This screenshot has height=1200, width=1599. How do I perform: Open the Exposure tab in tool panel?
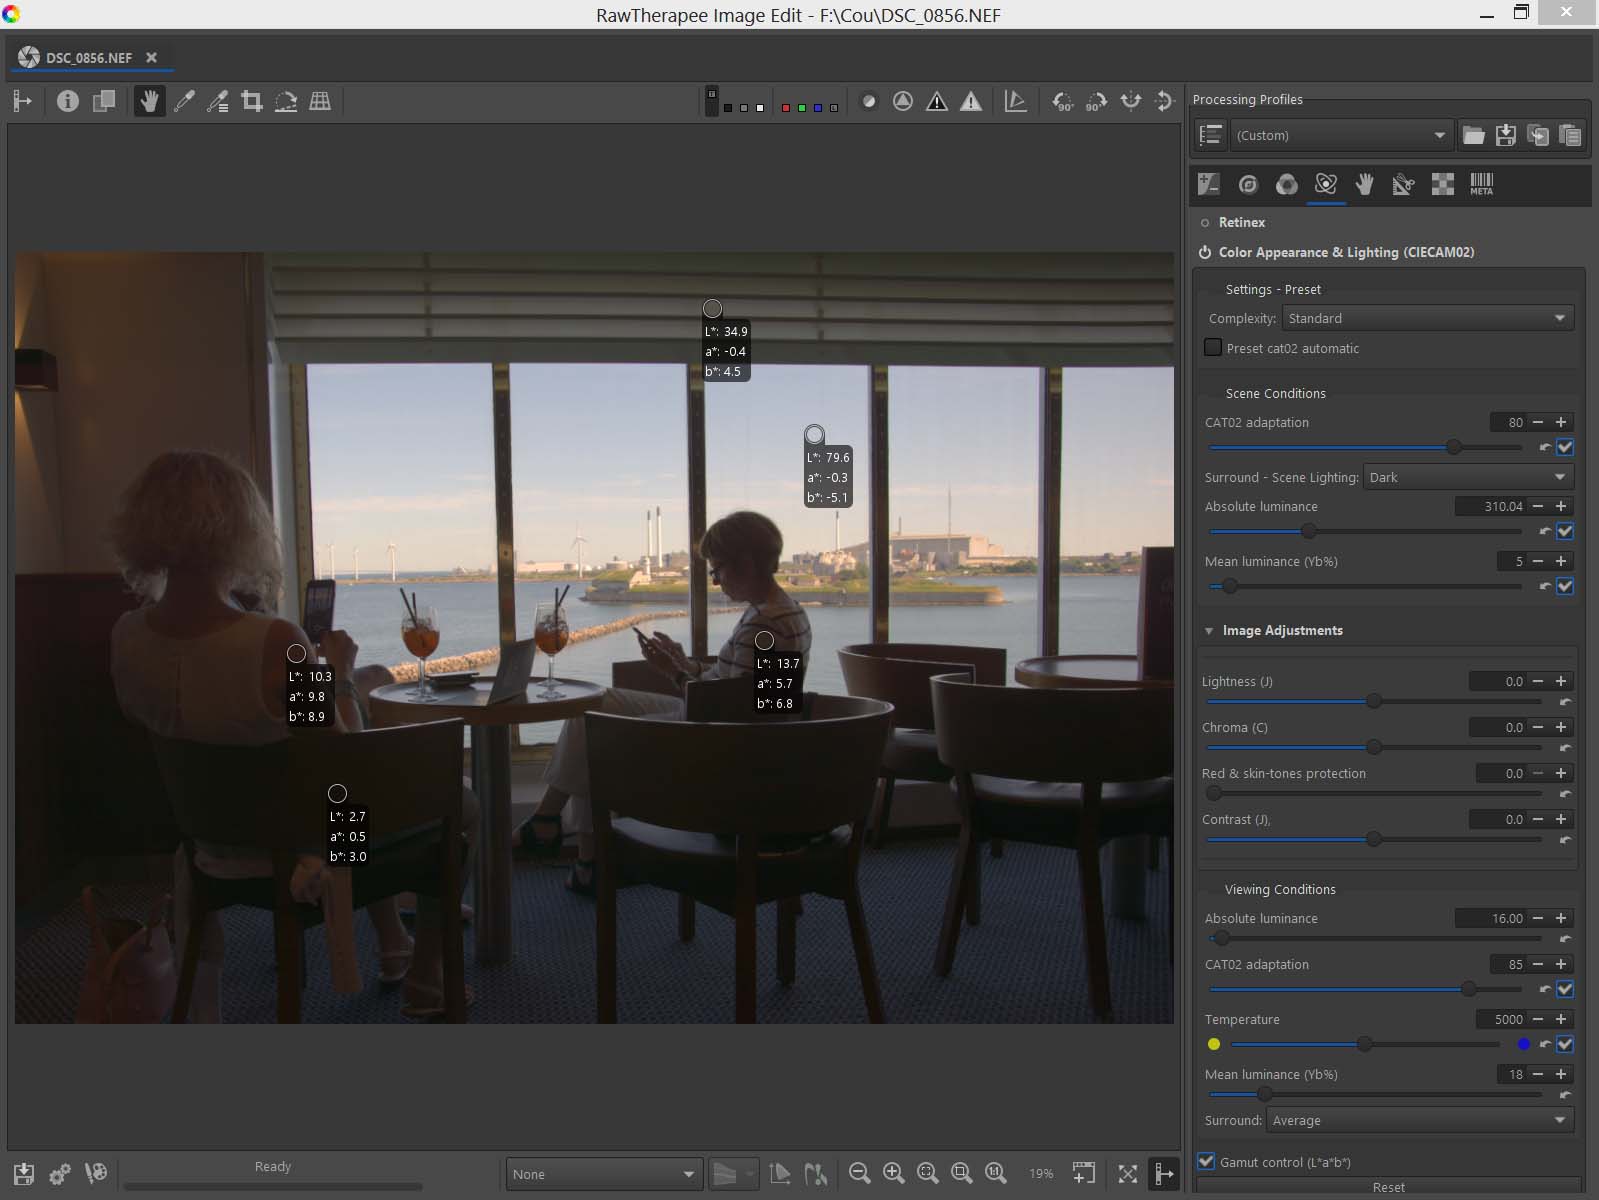coord(1208,184)
